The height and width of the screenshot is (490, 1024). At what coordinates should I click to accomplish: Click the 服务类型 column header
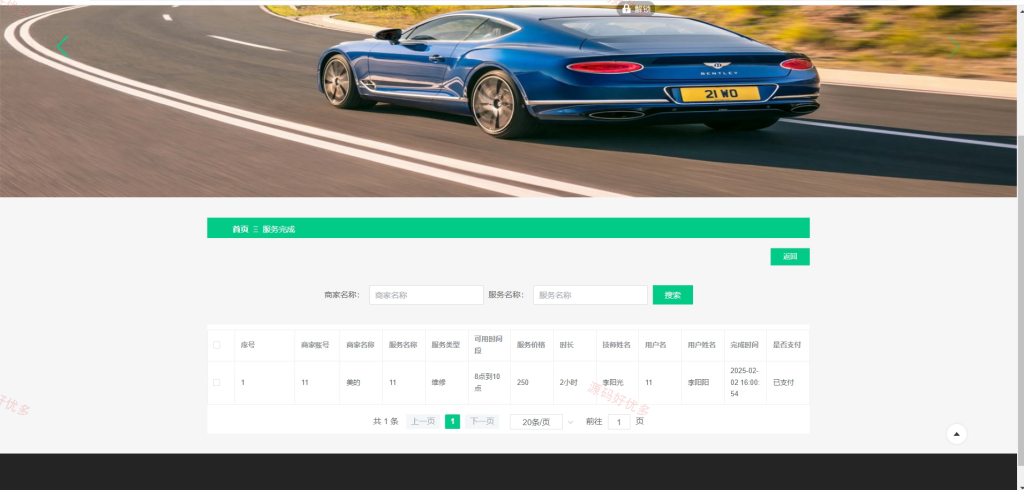445,345
